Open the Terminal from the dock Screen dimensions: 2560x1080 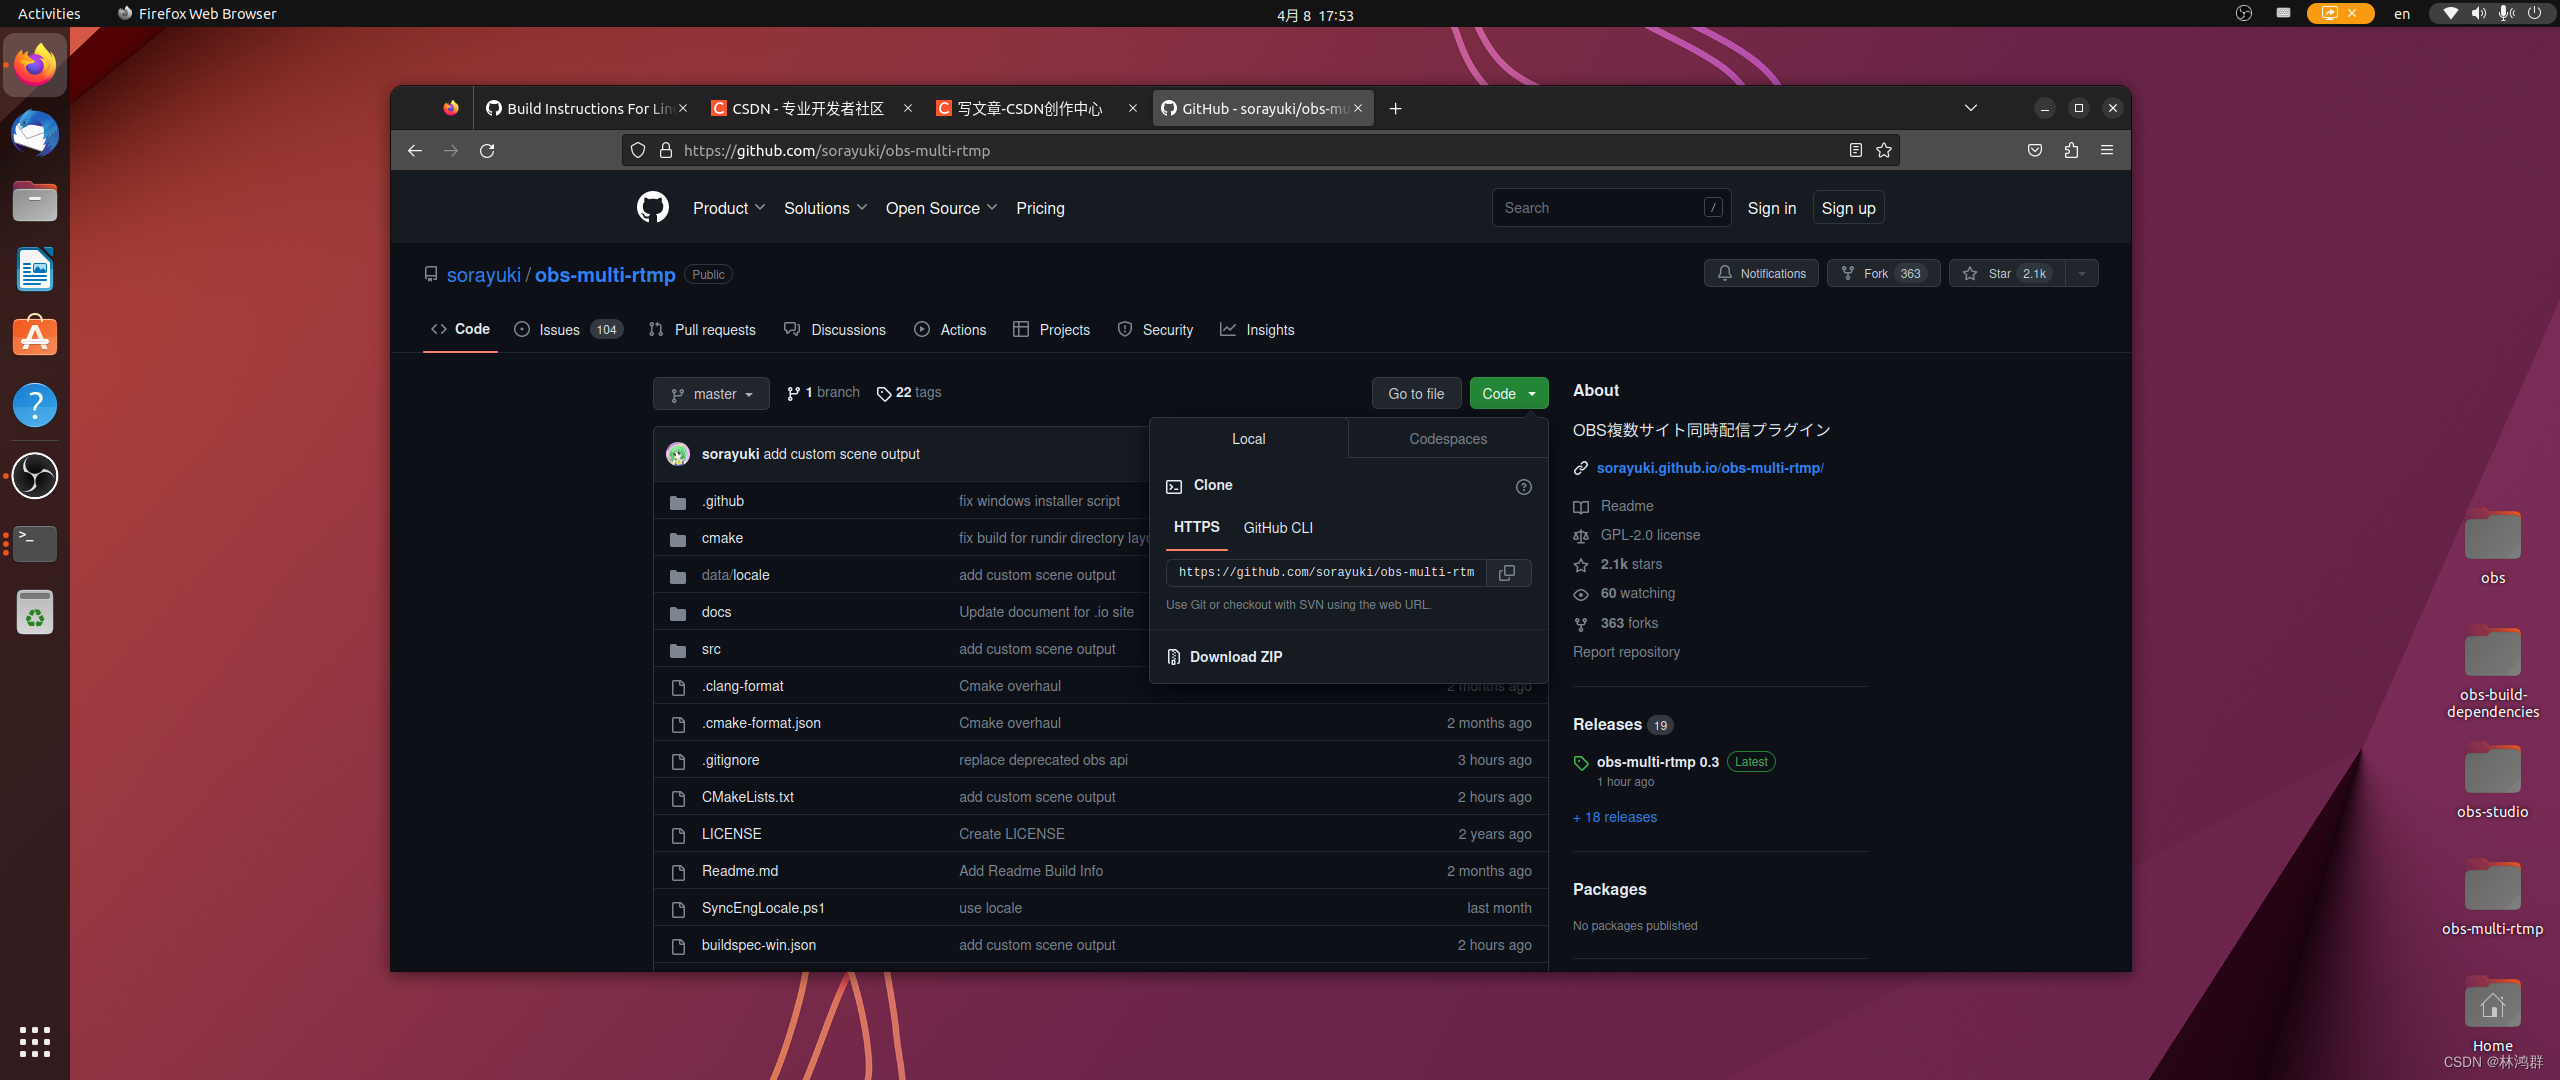35,544
